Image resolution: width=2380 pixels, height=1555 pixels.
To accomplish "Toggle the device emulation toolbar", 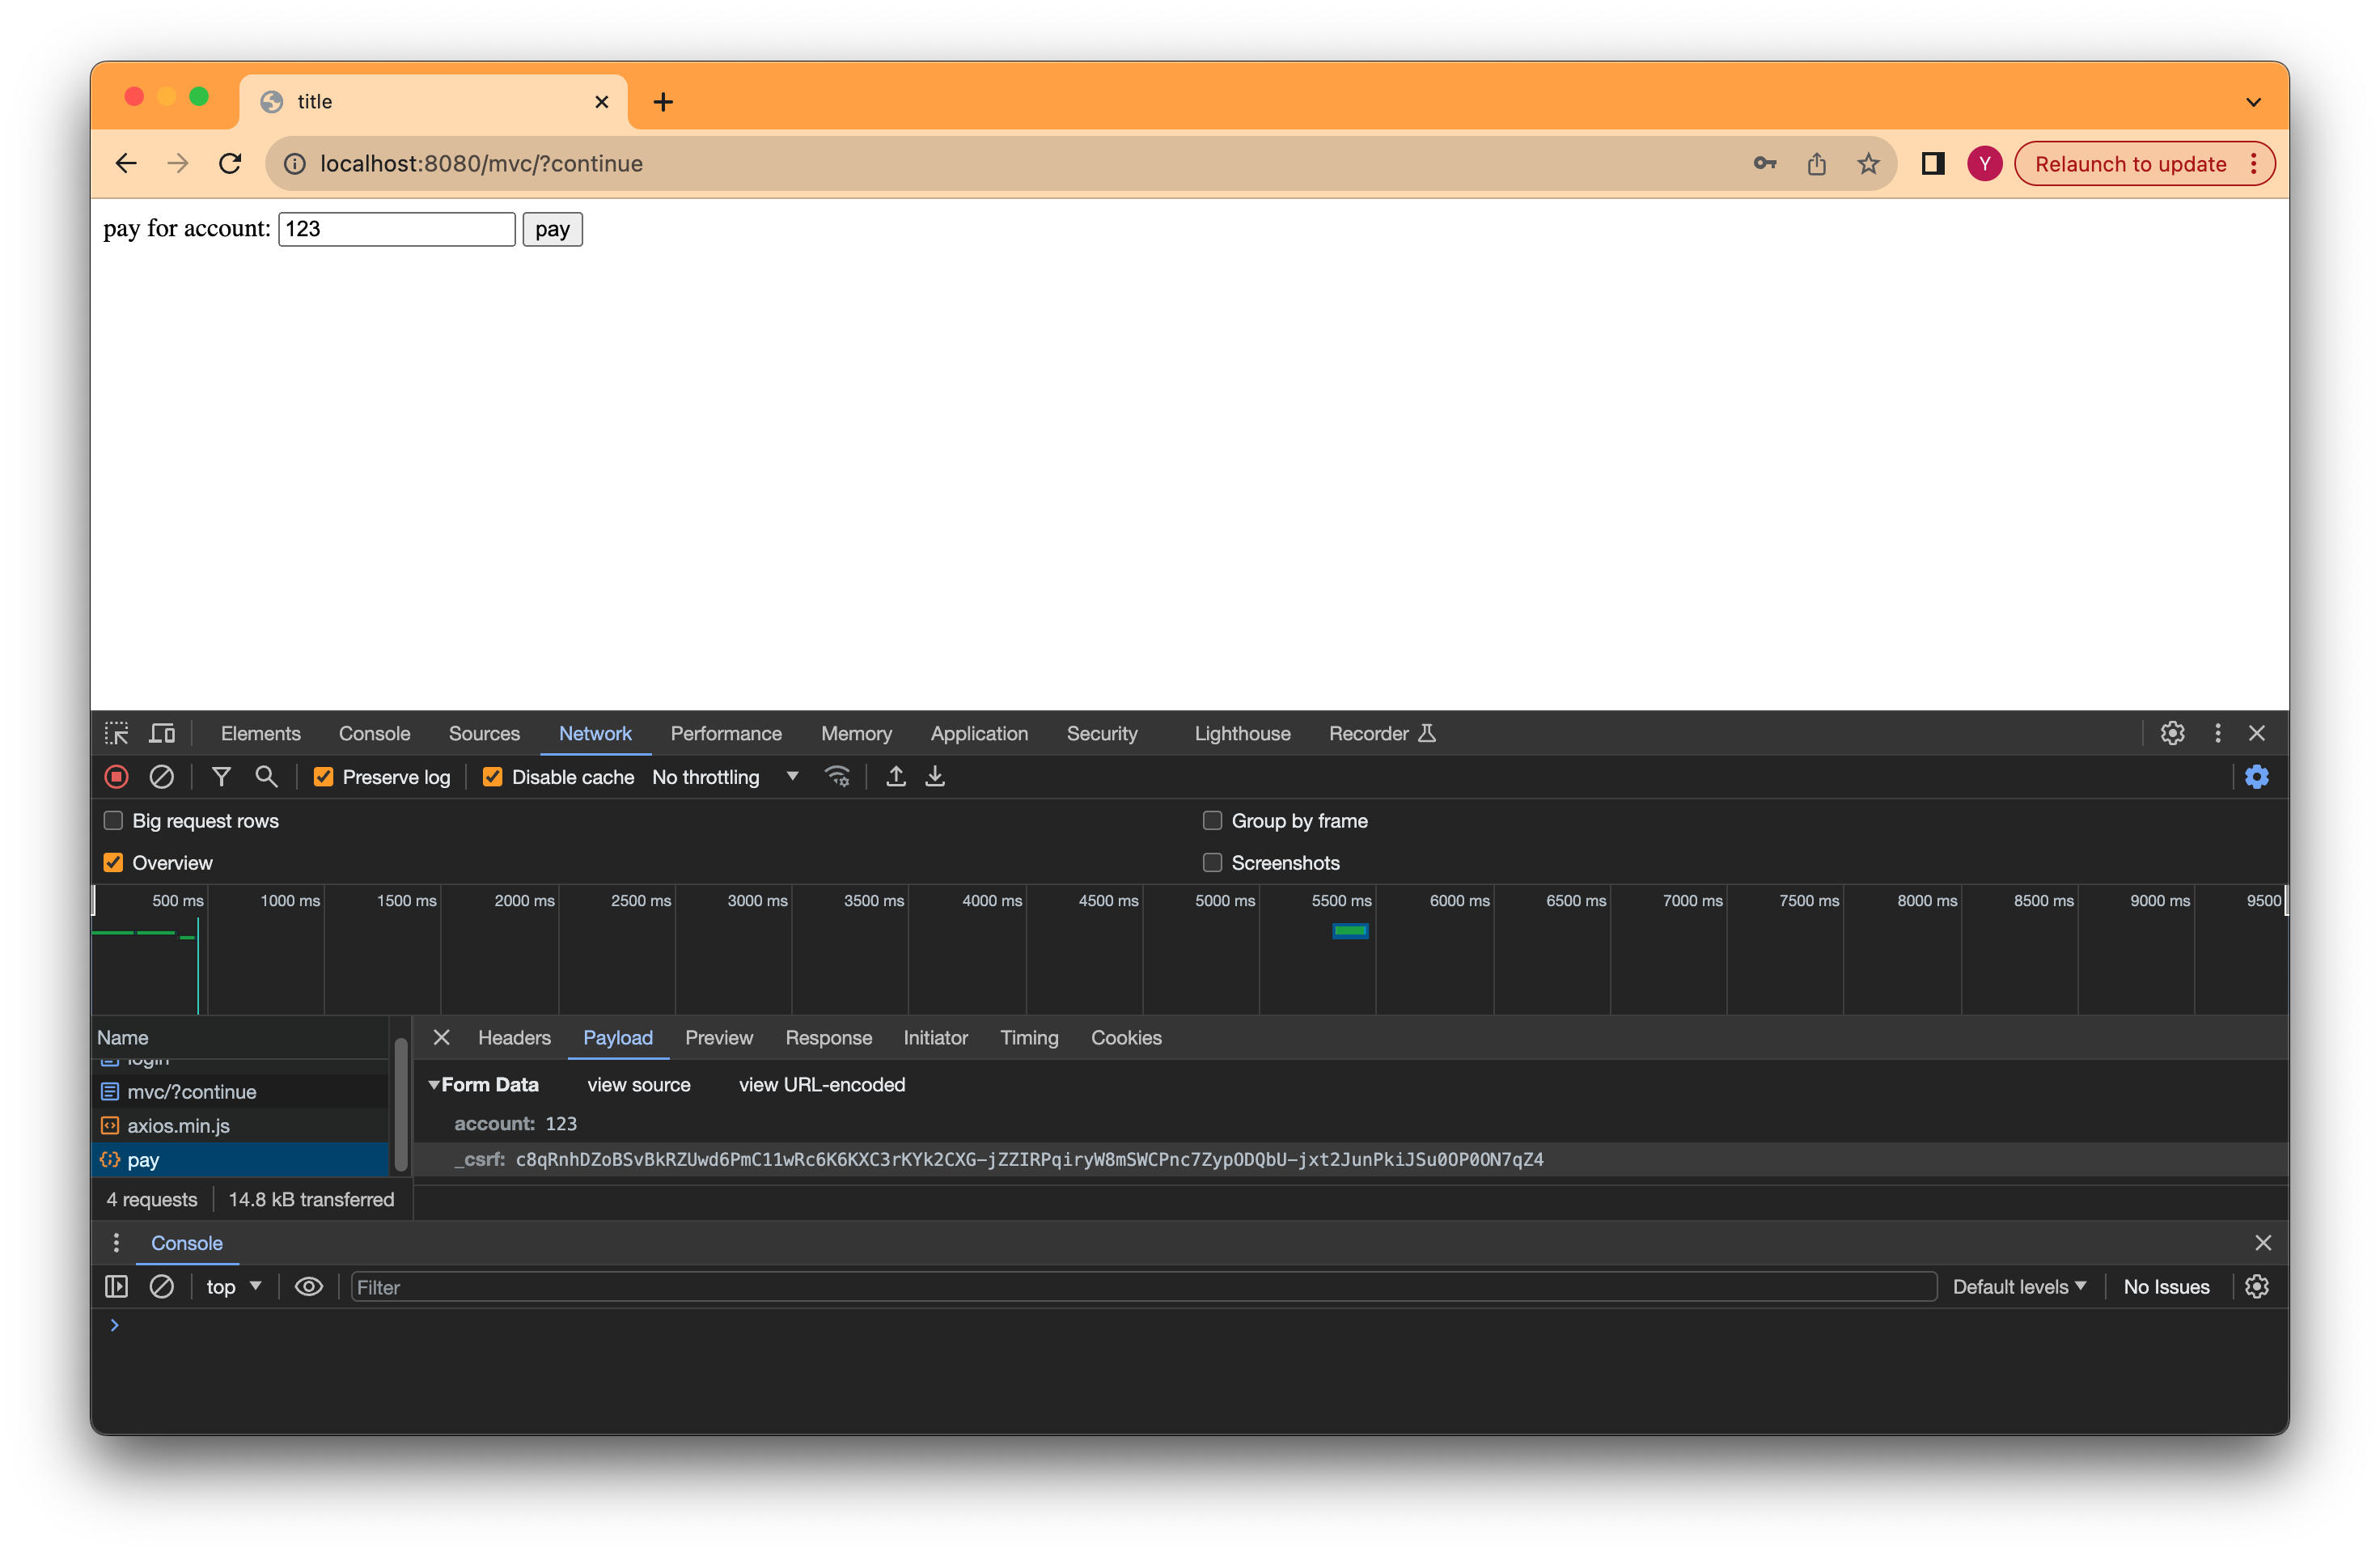I will (162, 733).
